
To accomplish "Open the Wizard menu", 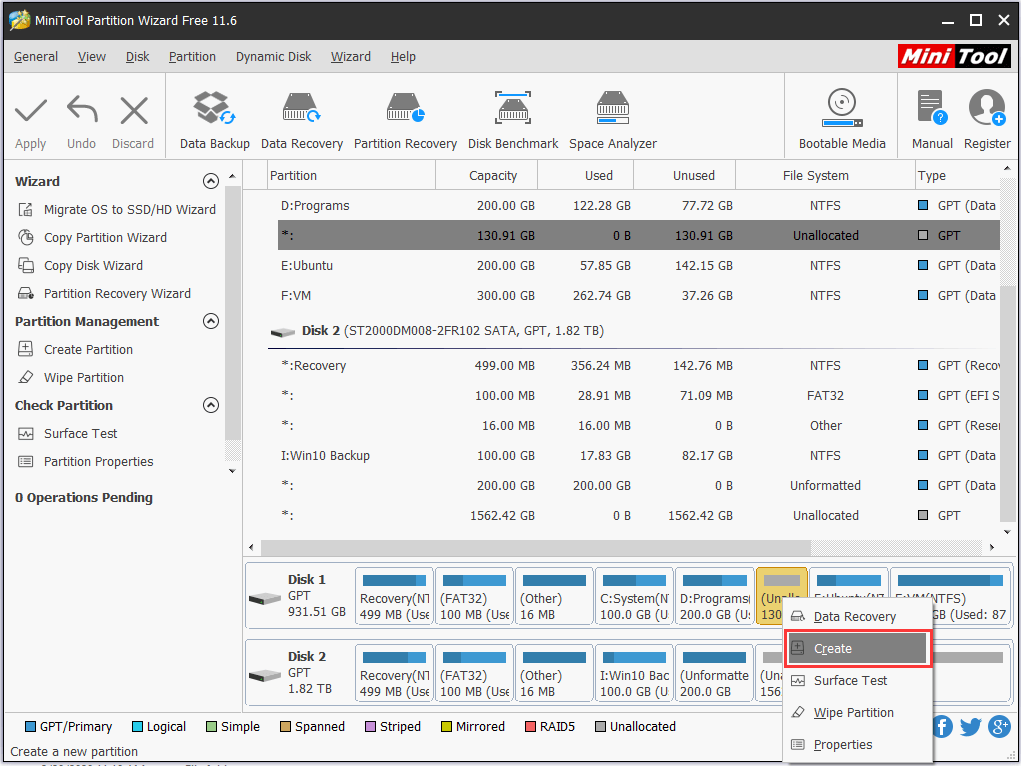I will click(x=351, y=57).
